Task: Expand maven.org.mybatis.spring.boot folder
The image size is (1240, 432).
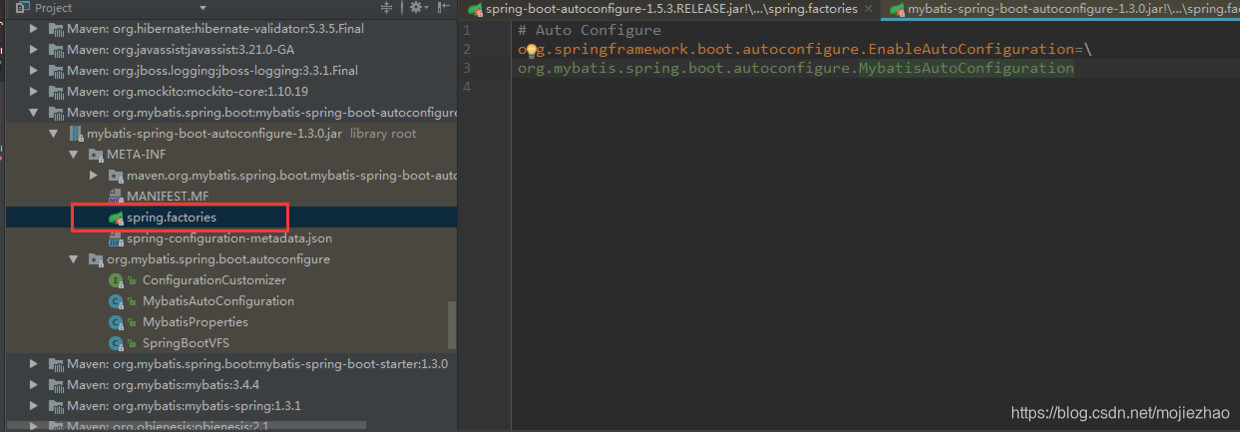Action: click(93, 175)
